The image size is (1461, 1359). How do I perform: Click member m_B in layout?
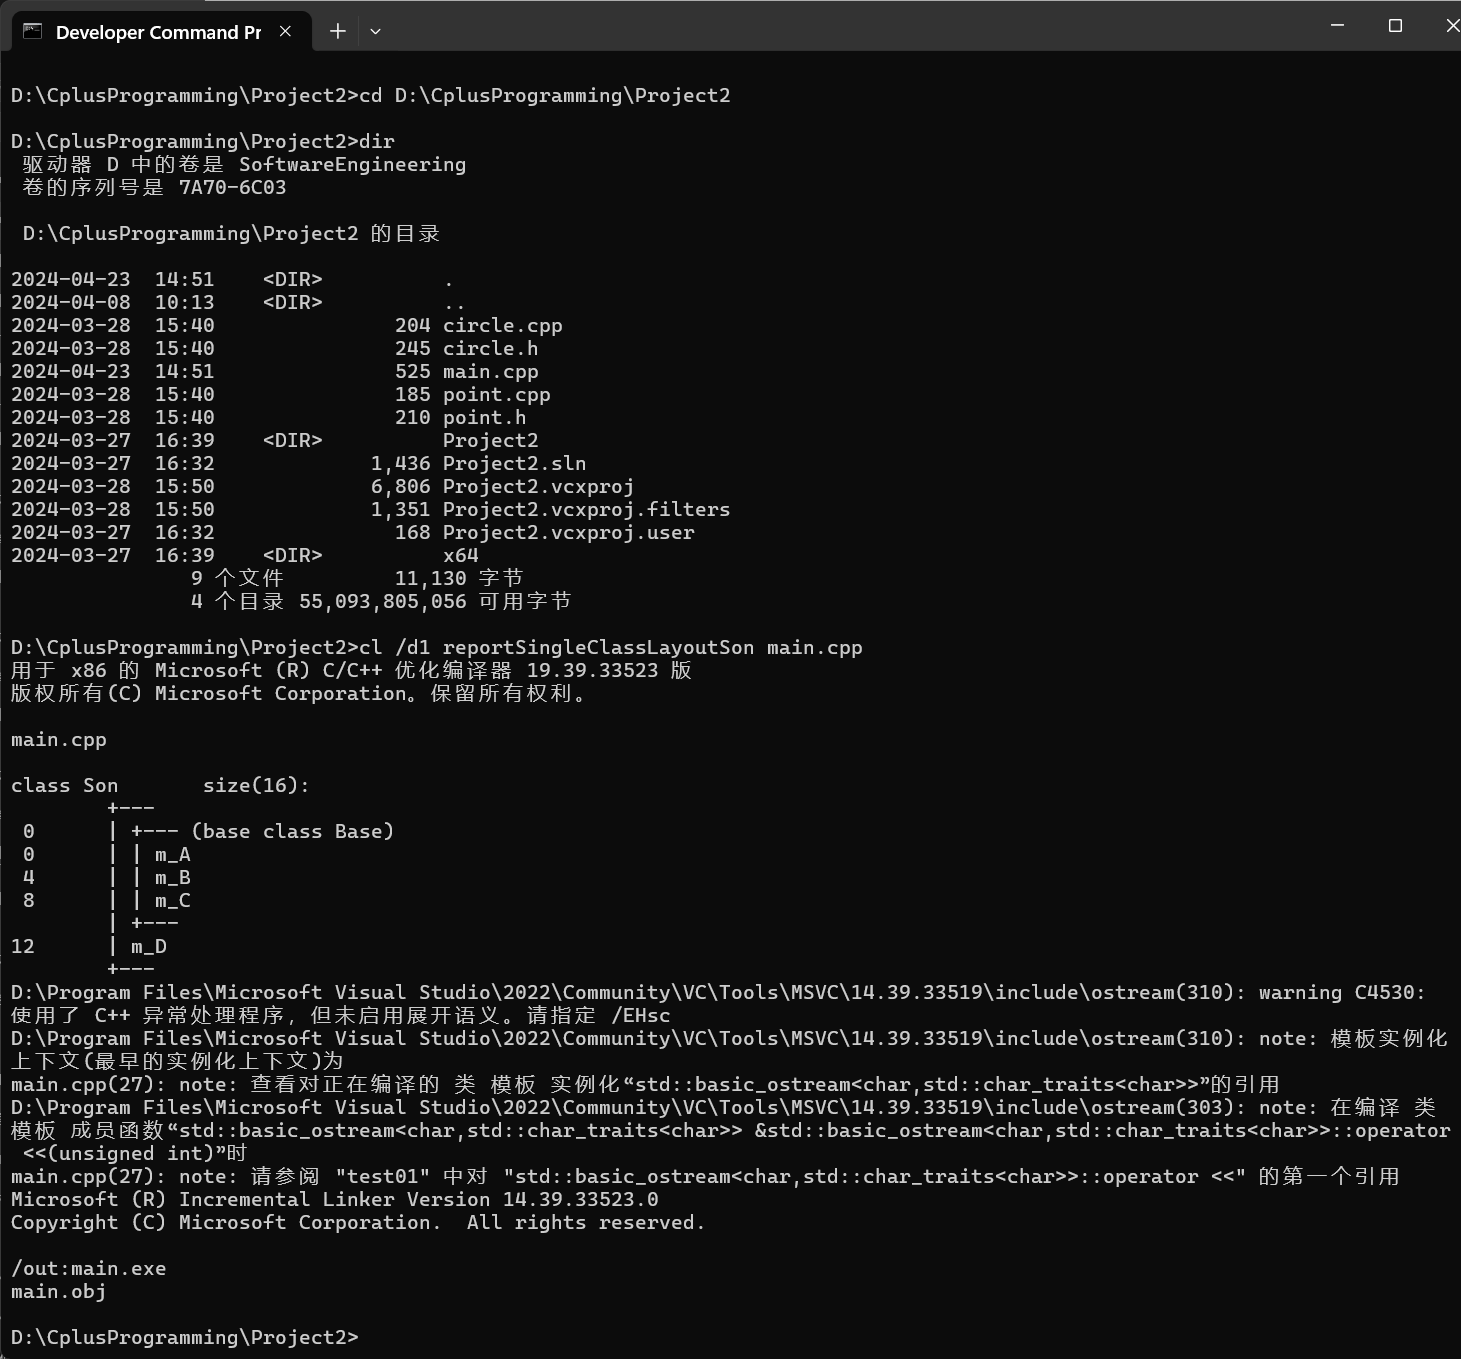point(173,878)
